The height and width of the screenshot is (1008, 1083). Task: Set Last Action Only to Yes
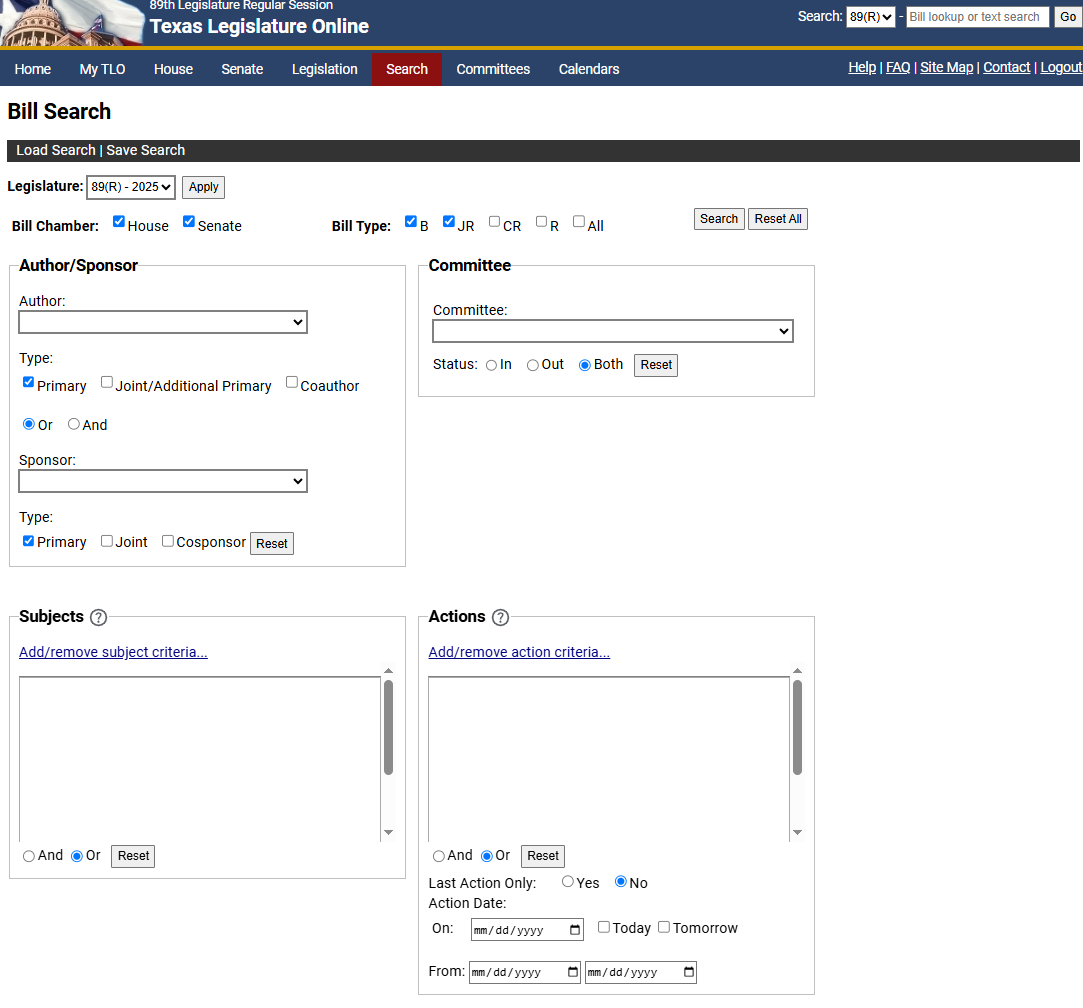[x=566, y=882]
